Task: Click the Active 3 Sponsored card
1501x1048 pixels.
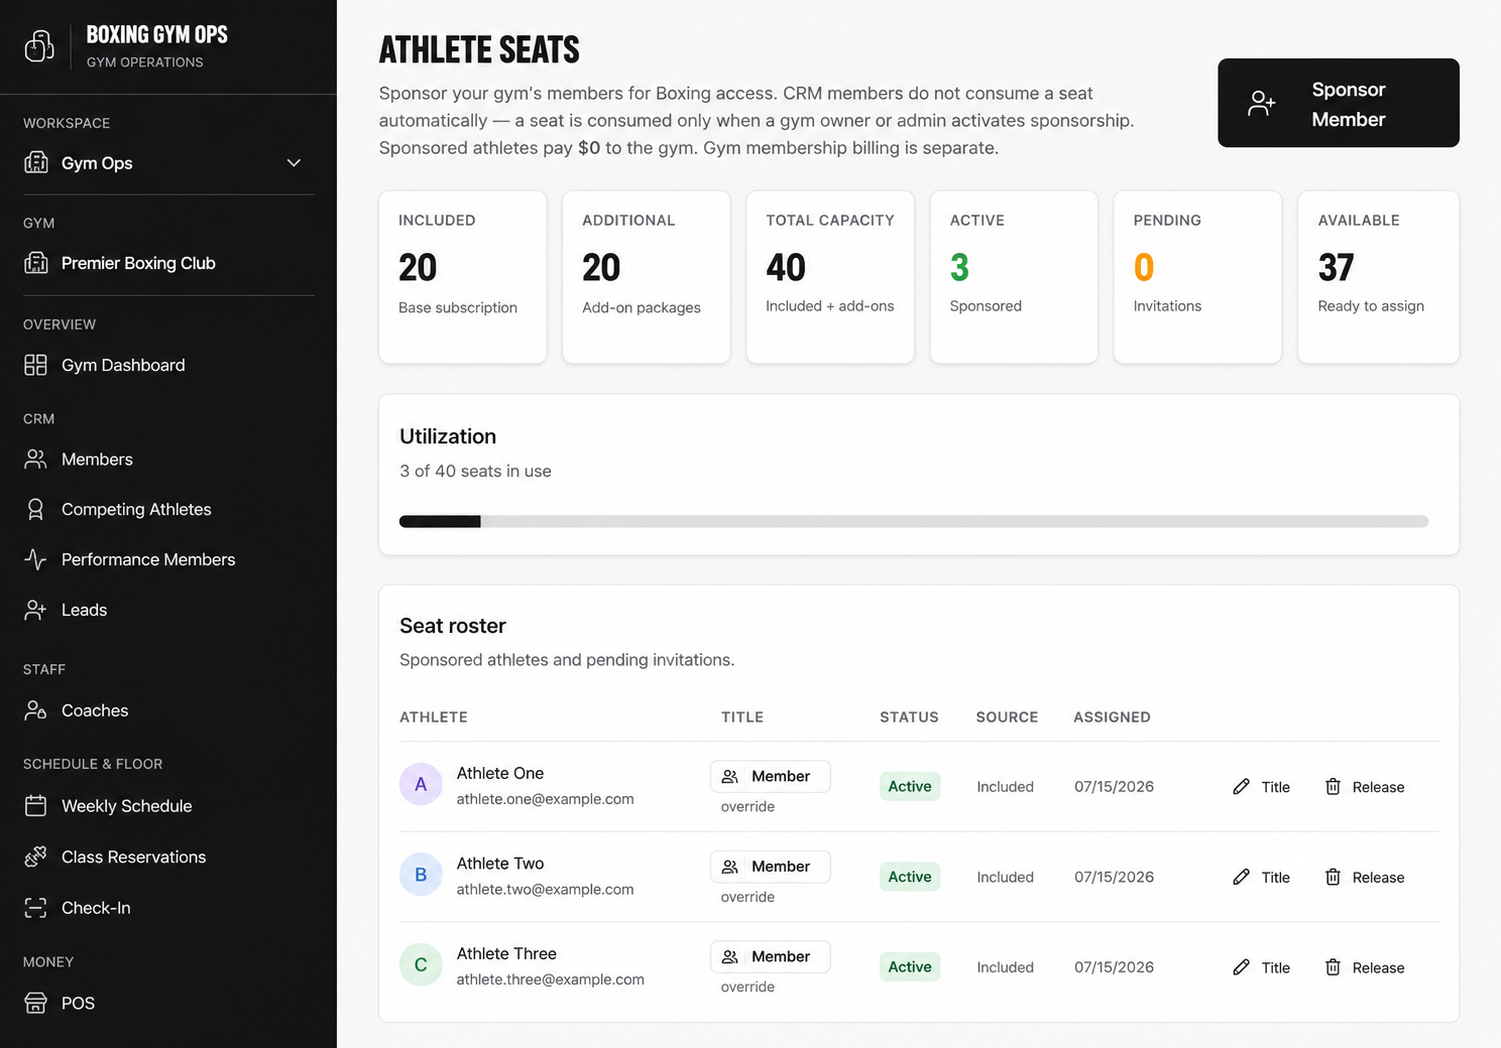Action: pos(1014,277)
